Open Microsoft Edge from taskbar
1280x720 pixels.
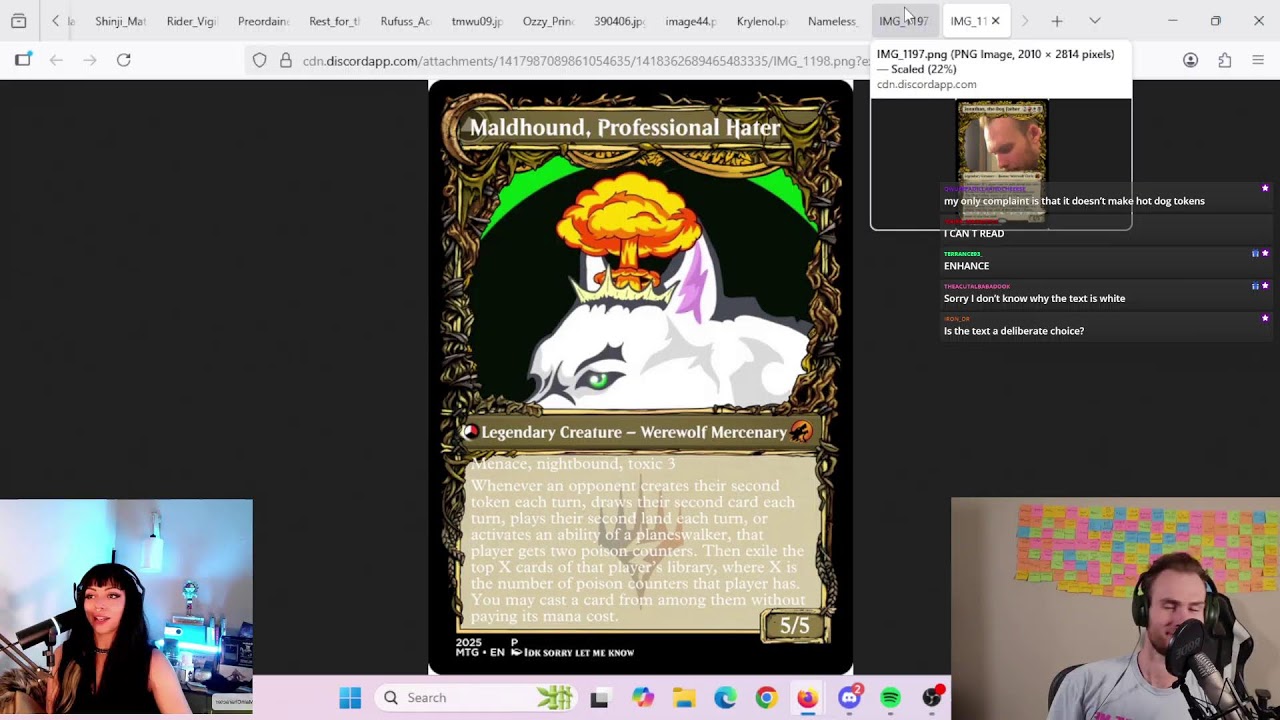click(725, 698)
